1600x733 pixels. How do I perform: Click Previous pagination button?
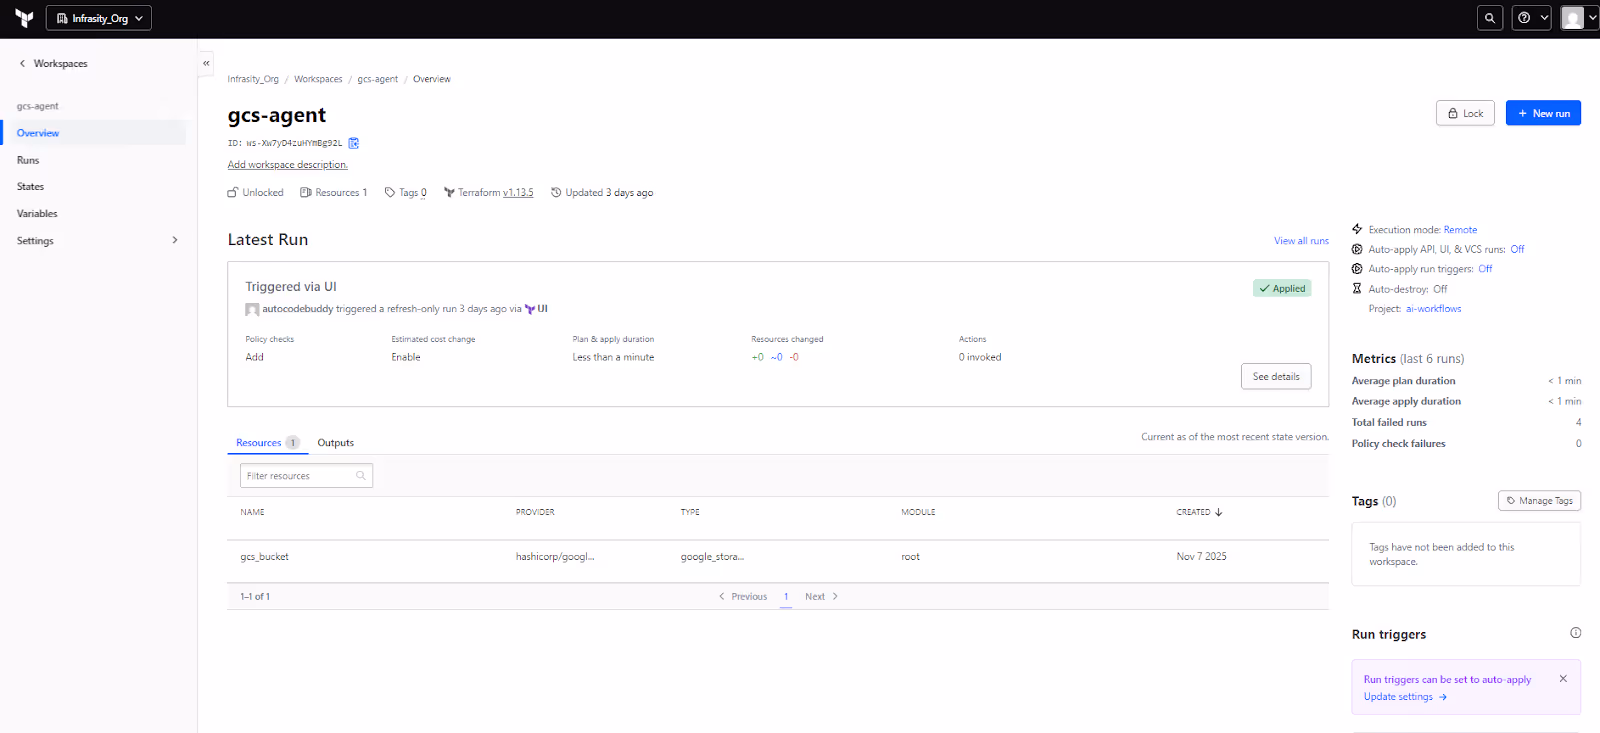[x=743, y=597]
